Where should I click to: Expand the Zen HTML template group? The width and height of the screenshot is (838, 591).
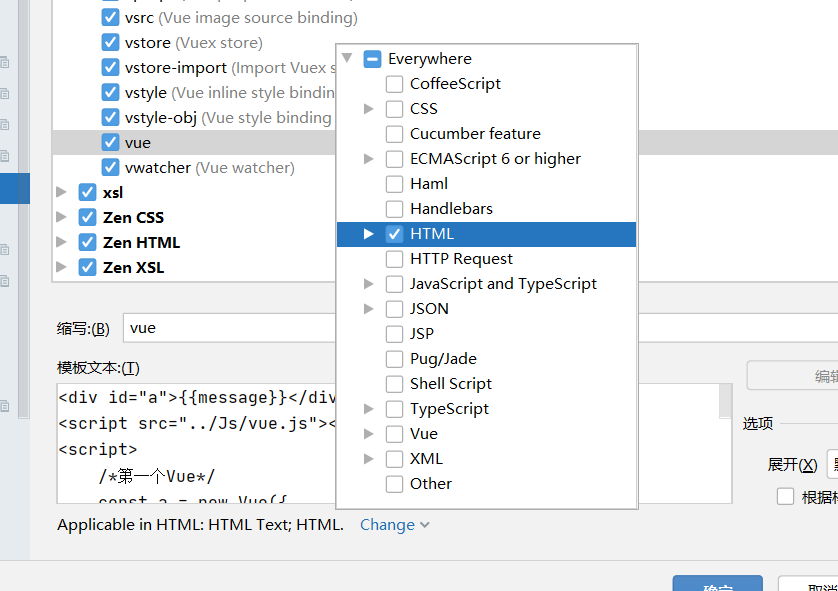(62, 242)
